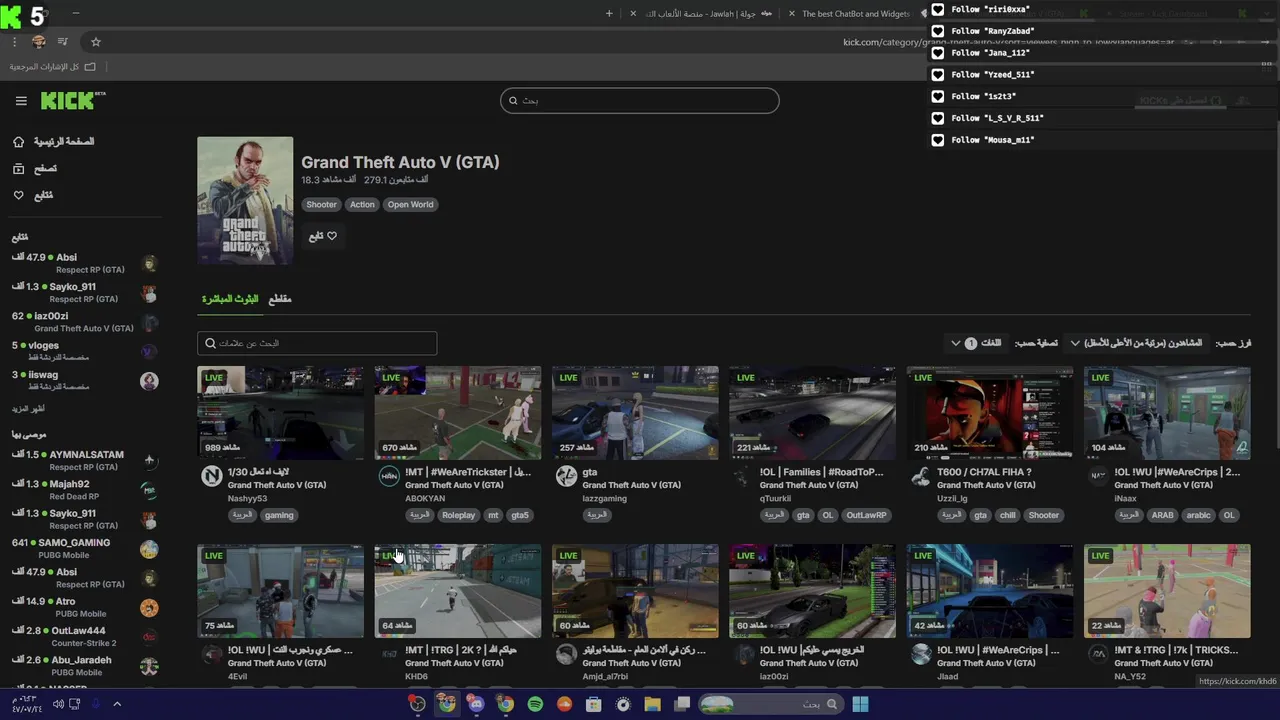Select the Shooter category tag
The height and width of the screenshot is (720, 1280).
click(x=321, y=205)
